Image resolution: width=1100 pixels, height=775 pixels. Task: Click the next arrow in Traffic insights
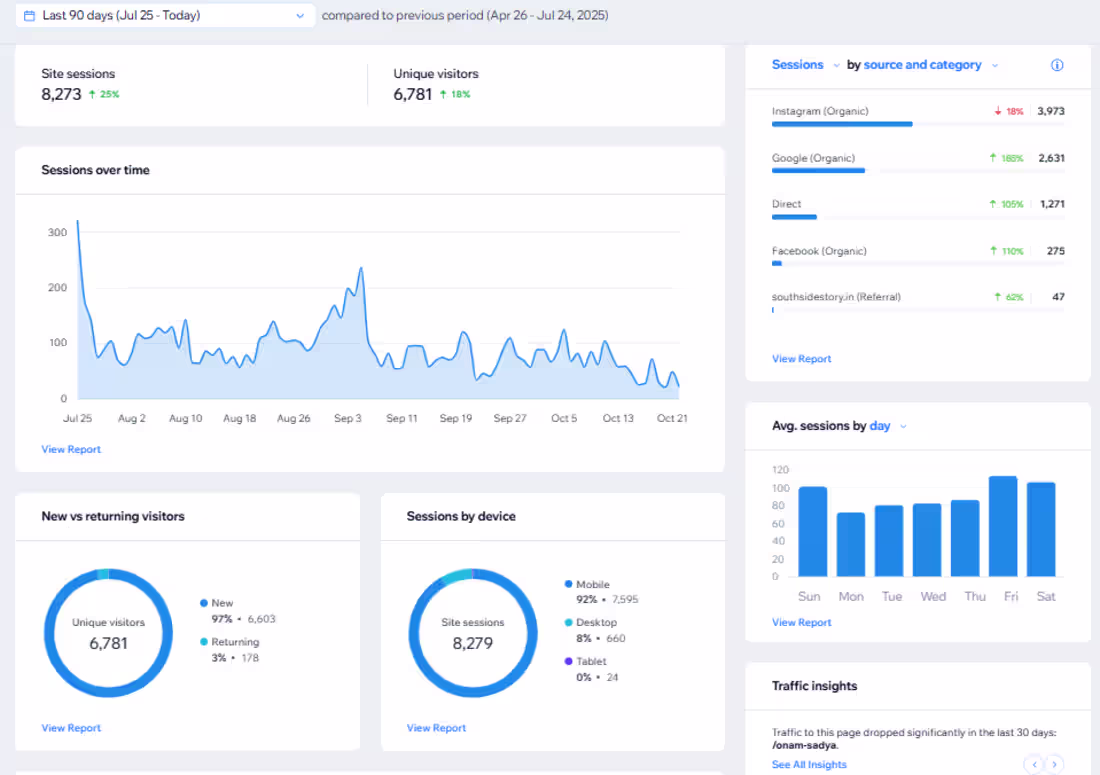1055,763
